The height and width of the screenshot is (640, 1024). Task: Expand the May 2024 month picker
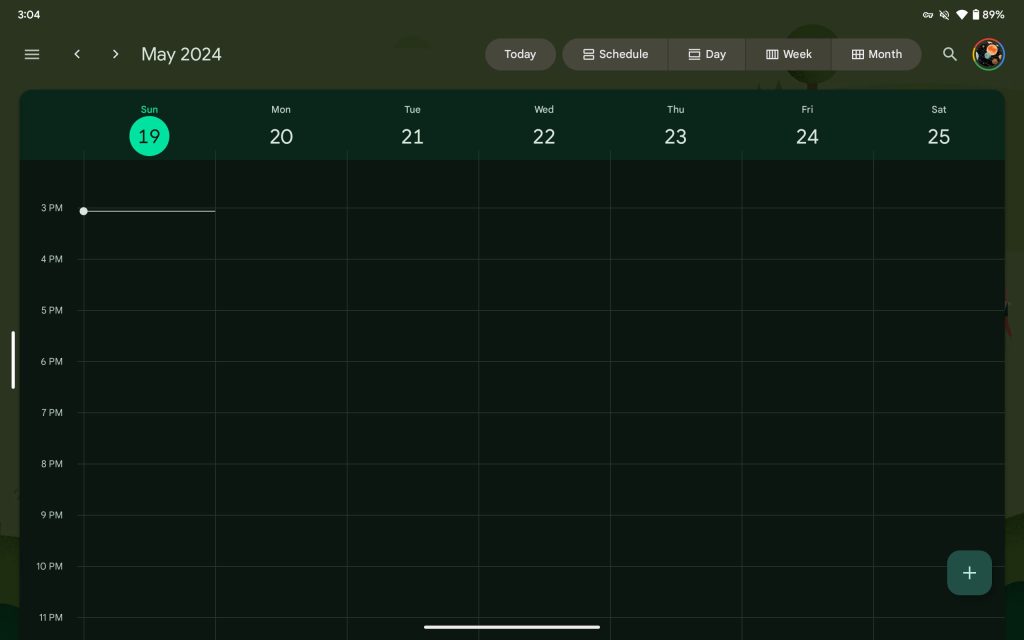pos(181,54)
